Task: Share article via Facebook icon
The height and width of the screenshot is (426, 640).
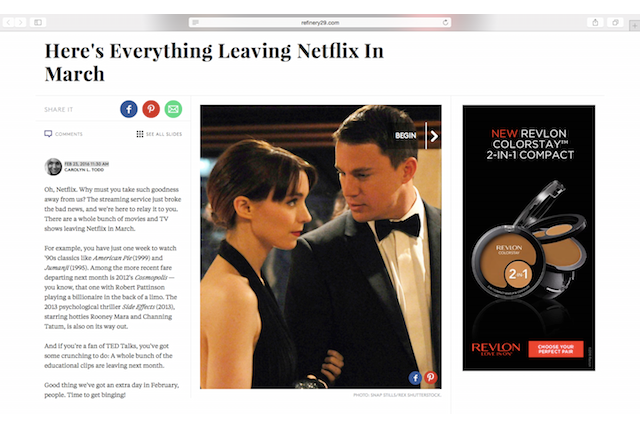Action: (129, 109)
